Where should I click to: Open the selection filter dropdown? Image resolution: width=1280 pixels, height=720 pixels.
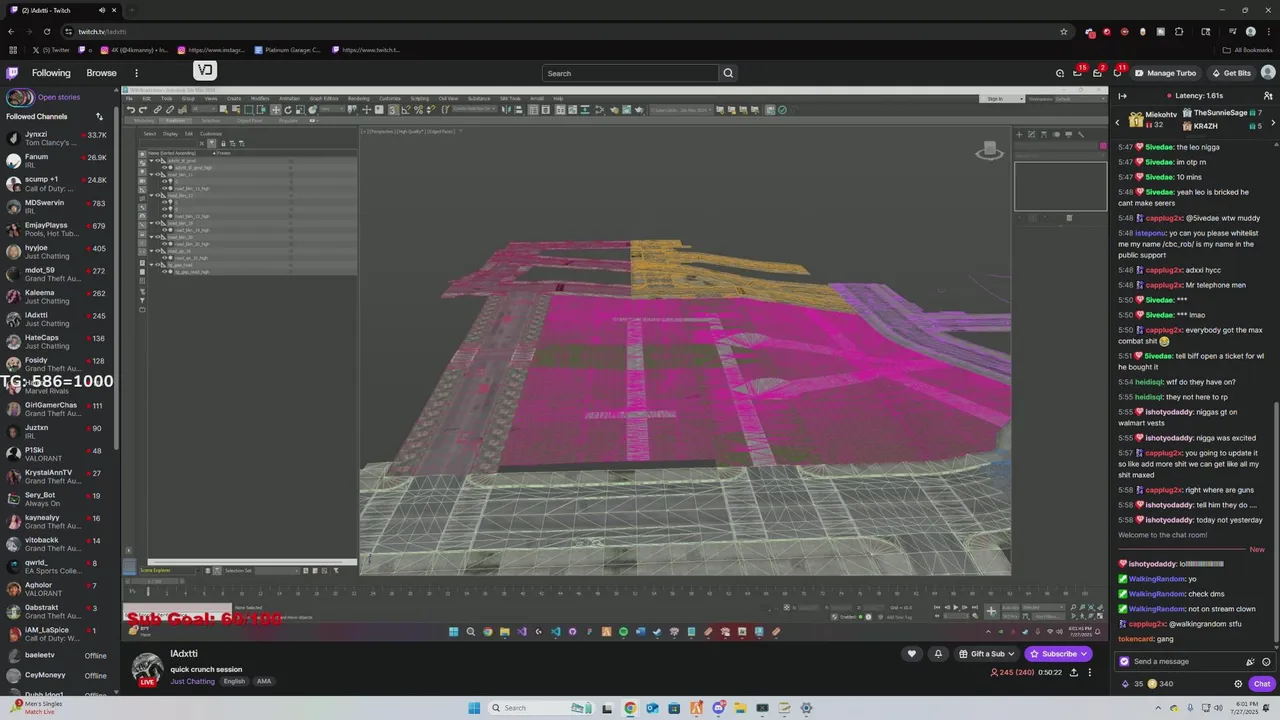tap(204, 110)
